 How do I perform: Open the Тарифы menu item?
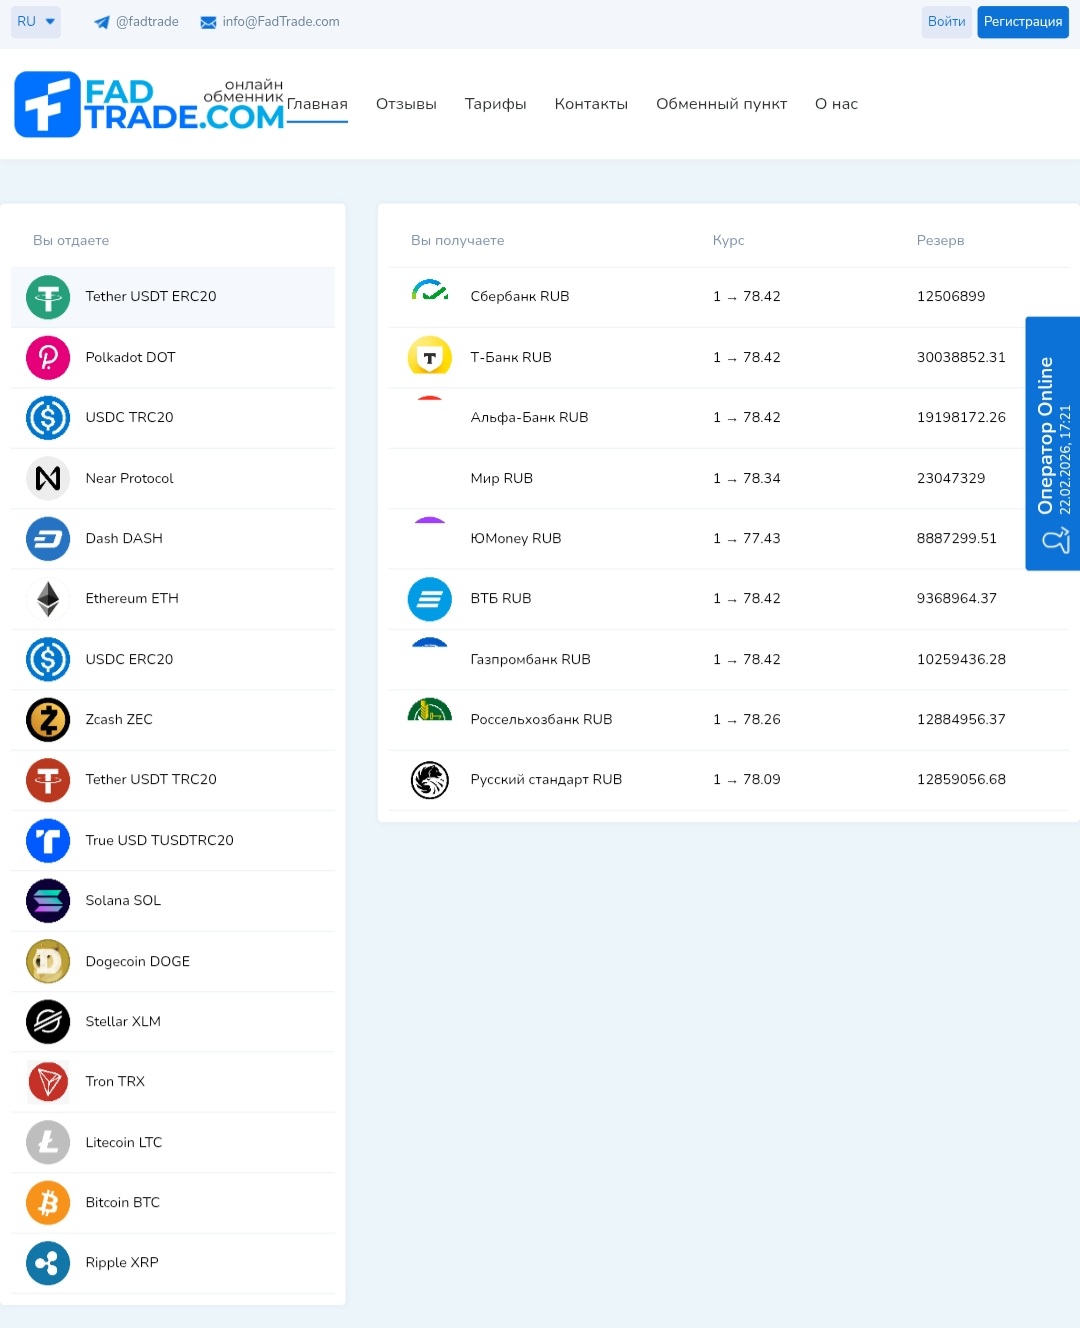[495, 104]
